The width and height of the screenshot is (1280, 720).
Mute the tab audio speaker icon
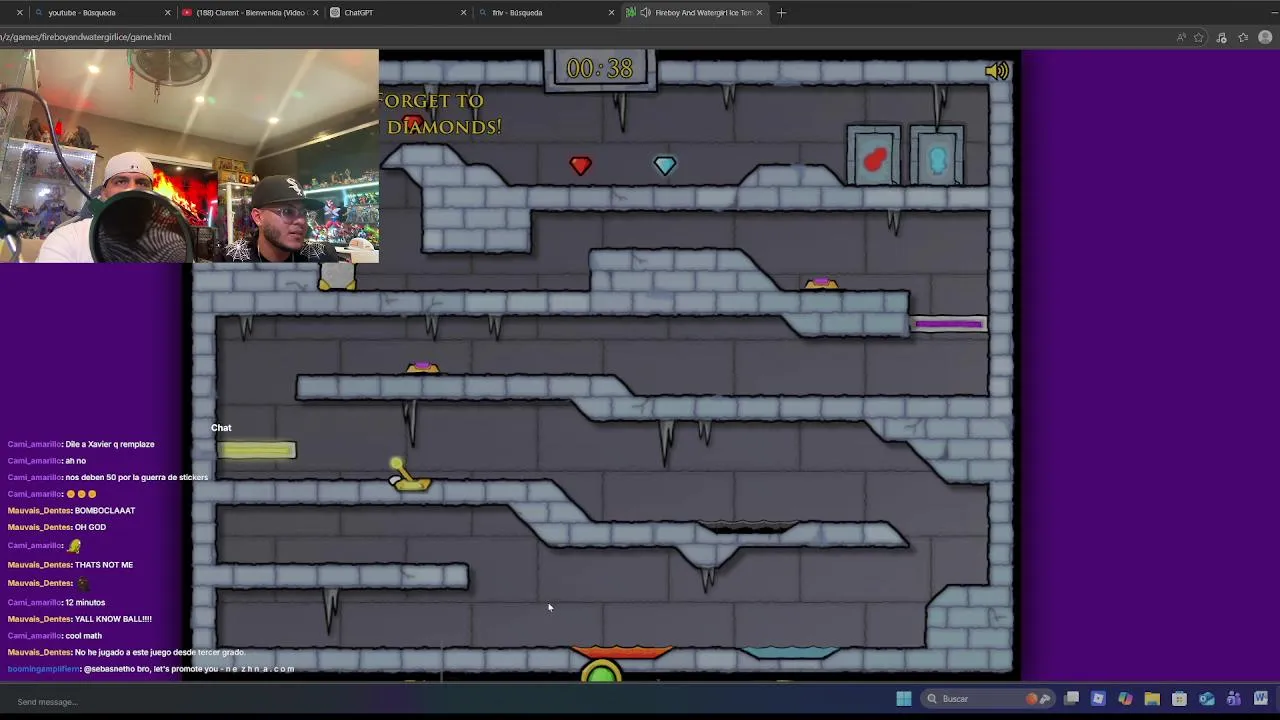(645, 13)
